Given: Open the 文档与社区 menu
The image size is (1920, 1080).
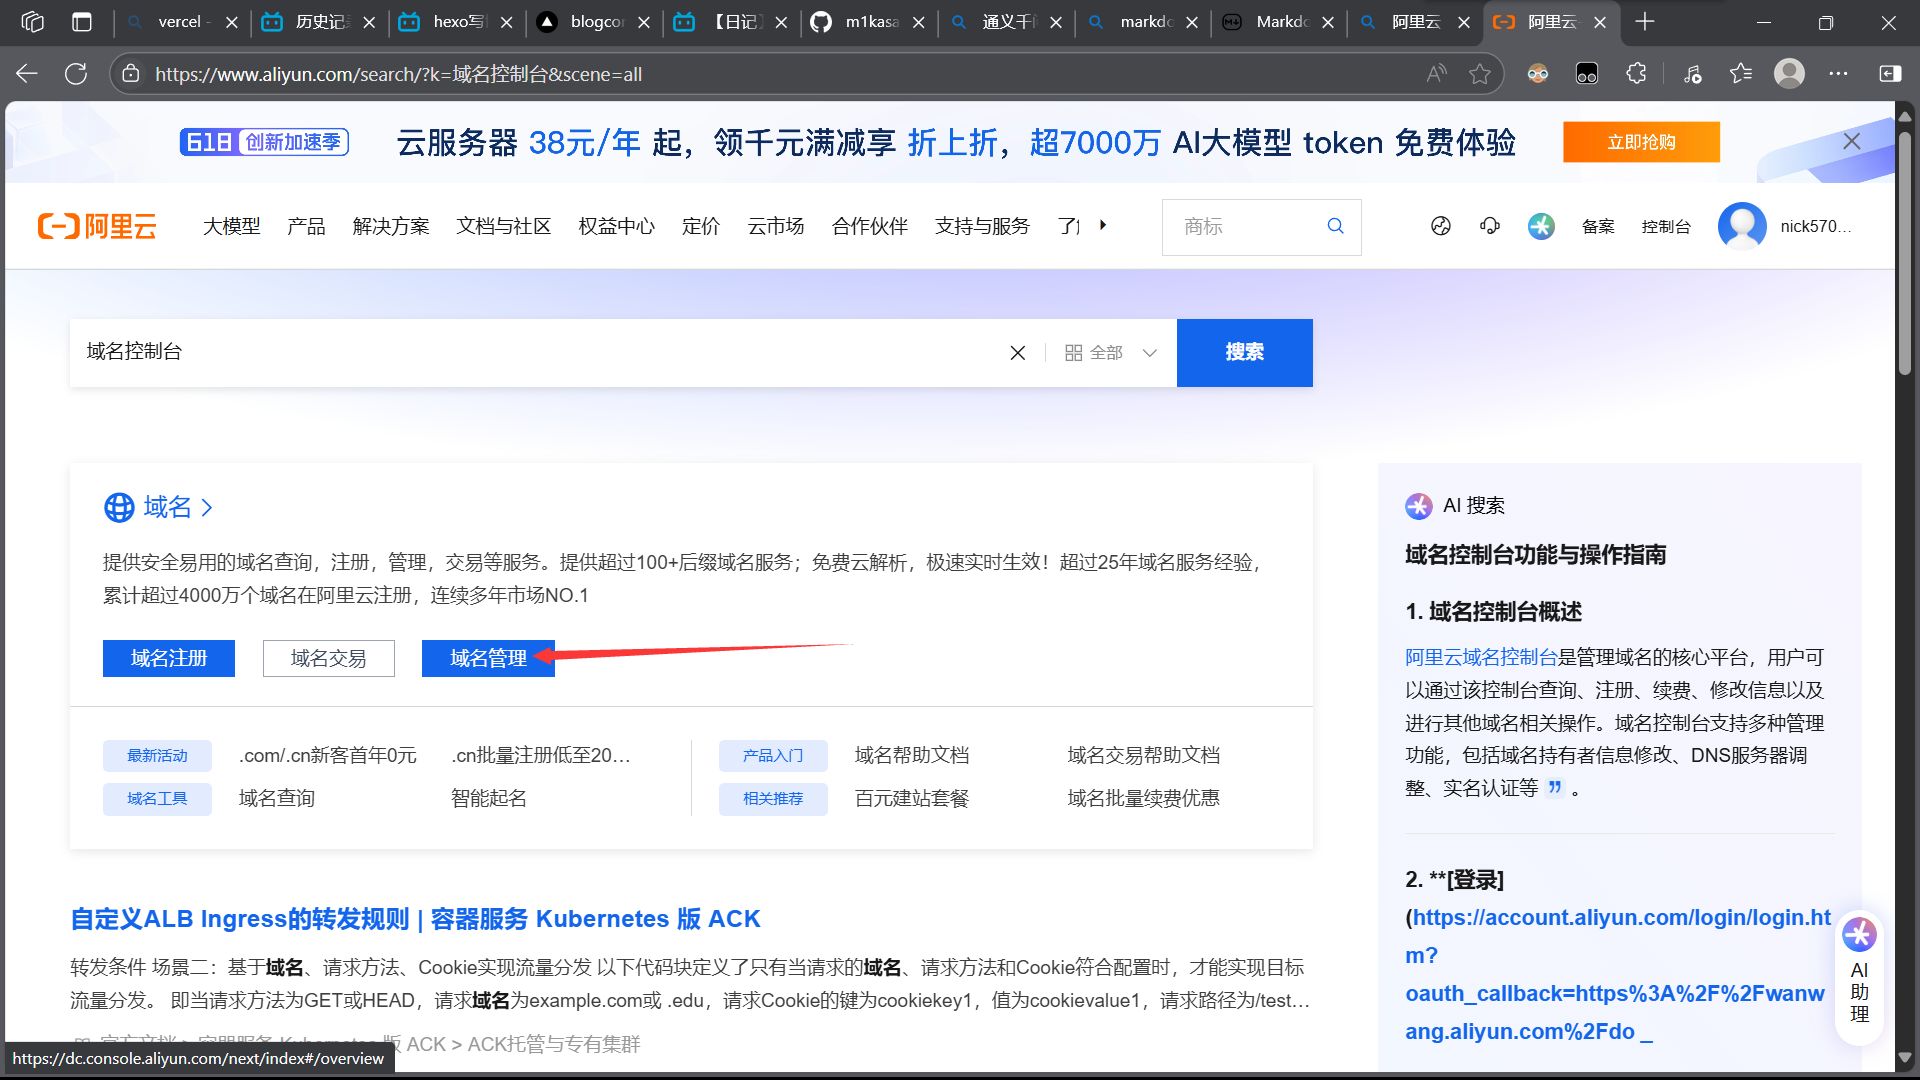Looking at the screenshot, I should (504, 226).
